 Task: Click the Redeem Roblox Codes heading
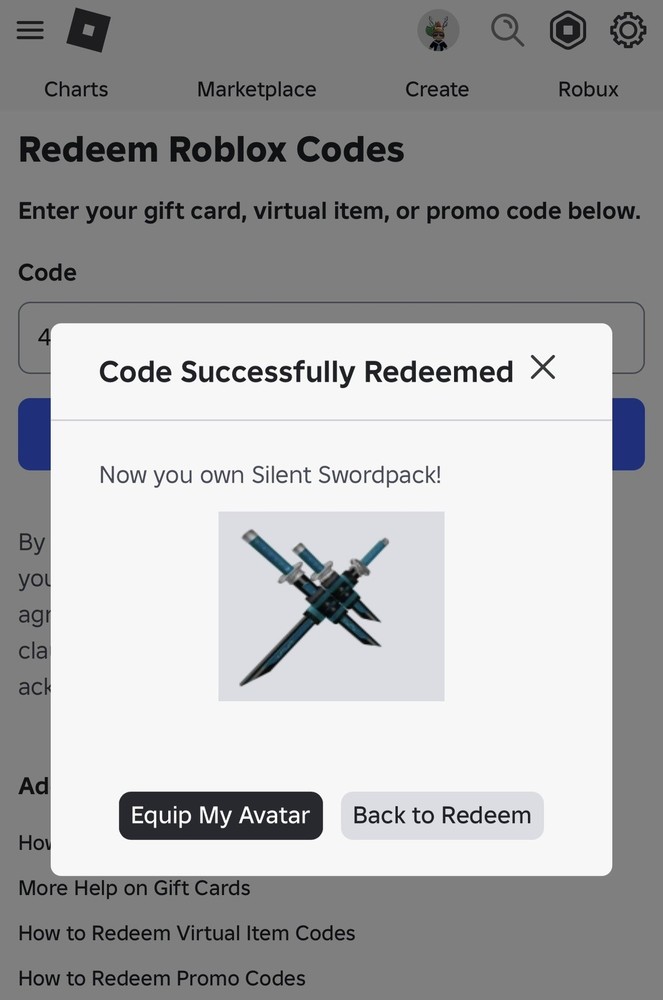[210, 149]
